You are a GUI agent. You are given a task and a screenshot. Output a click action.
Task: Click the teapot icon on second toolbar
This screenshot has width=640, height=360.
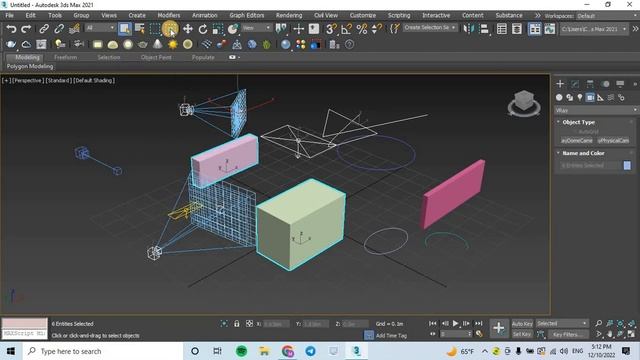point(142,44)
